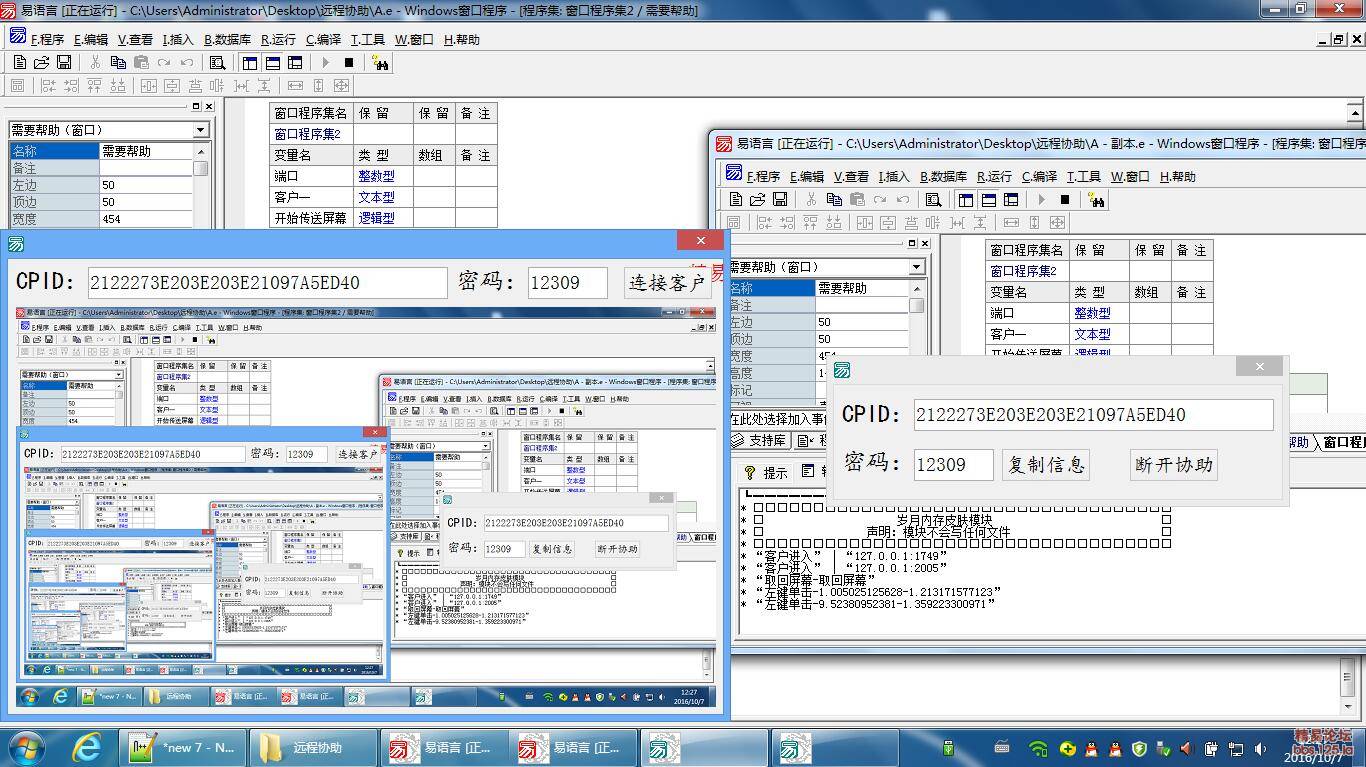Click Run triangle icon in A.e toolbar

pyautogui.click(x=325, y=62)
